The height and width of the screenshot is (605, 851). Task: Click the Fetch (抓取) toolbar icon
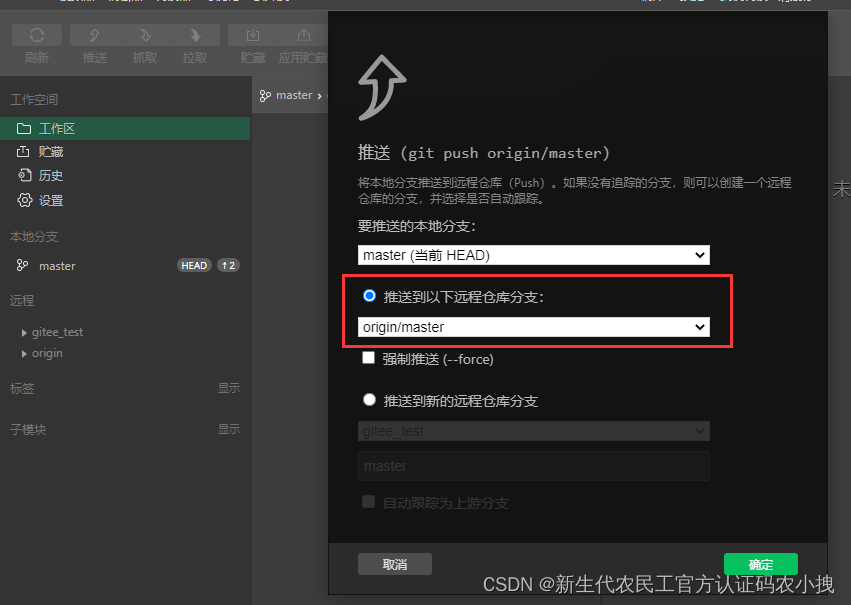tap(145, 36)
